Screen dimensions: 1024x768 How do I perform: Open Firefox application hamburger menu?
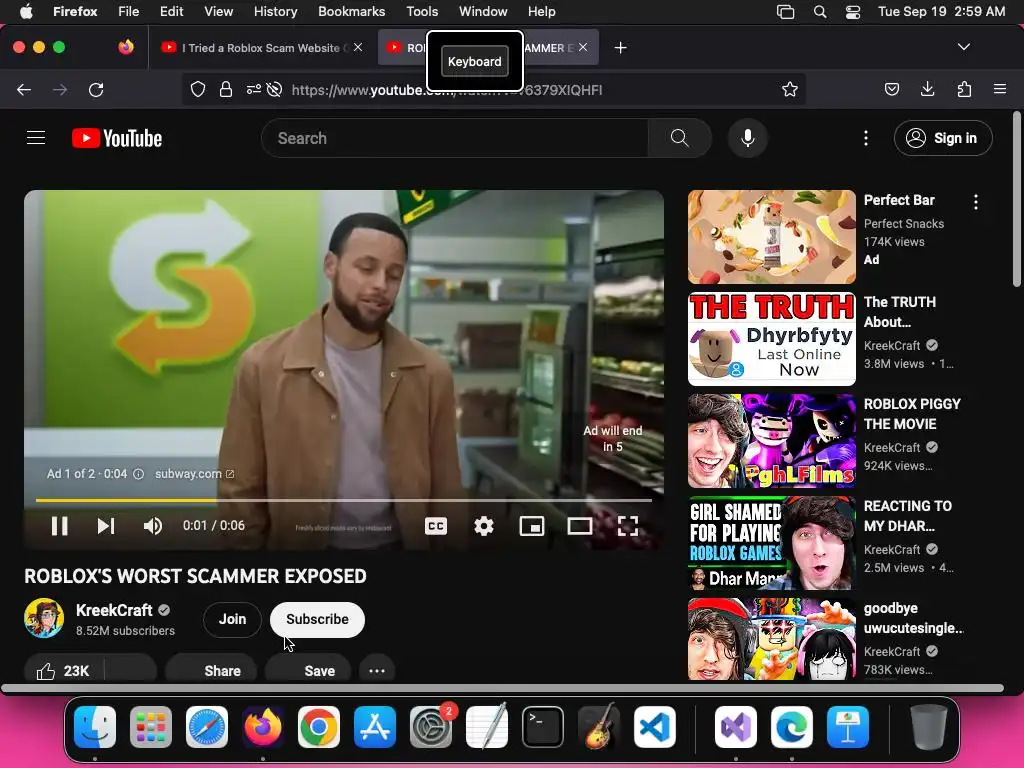(x=1000, y=89)
